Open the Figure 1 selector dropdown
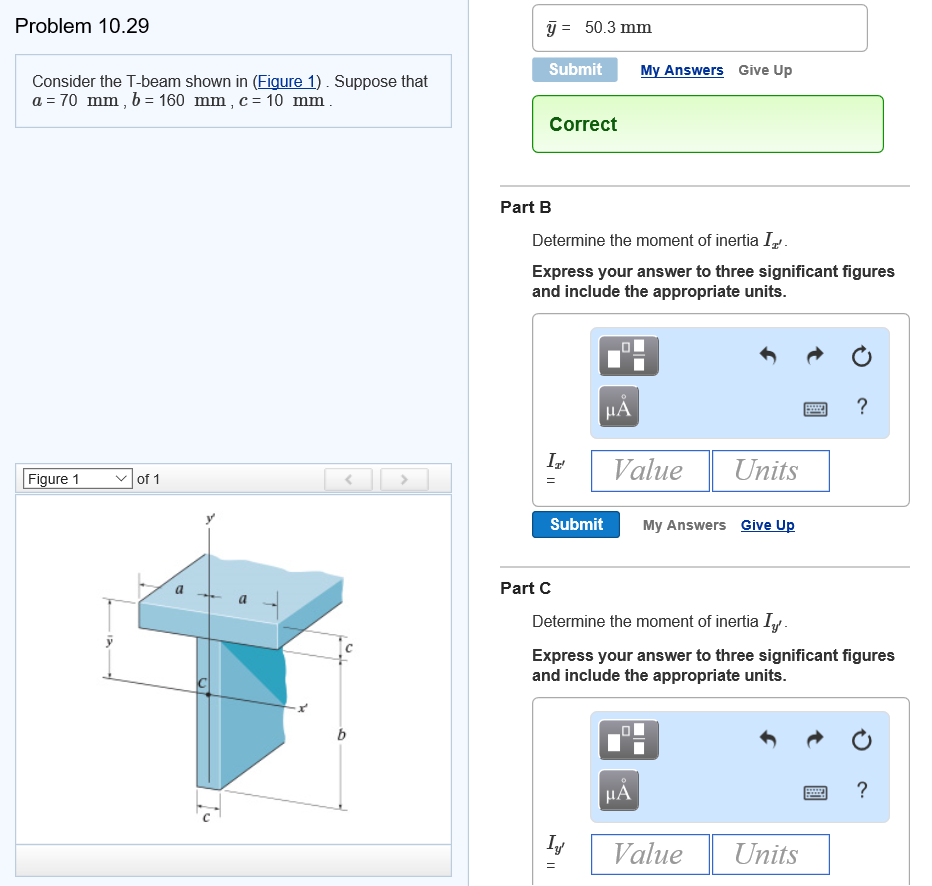Viewport: 932px width, 886px height. (x=76, y=479)
